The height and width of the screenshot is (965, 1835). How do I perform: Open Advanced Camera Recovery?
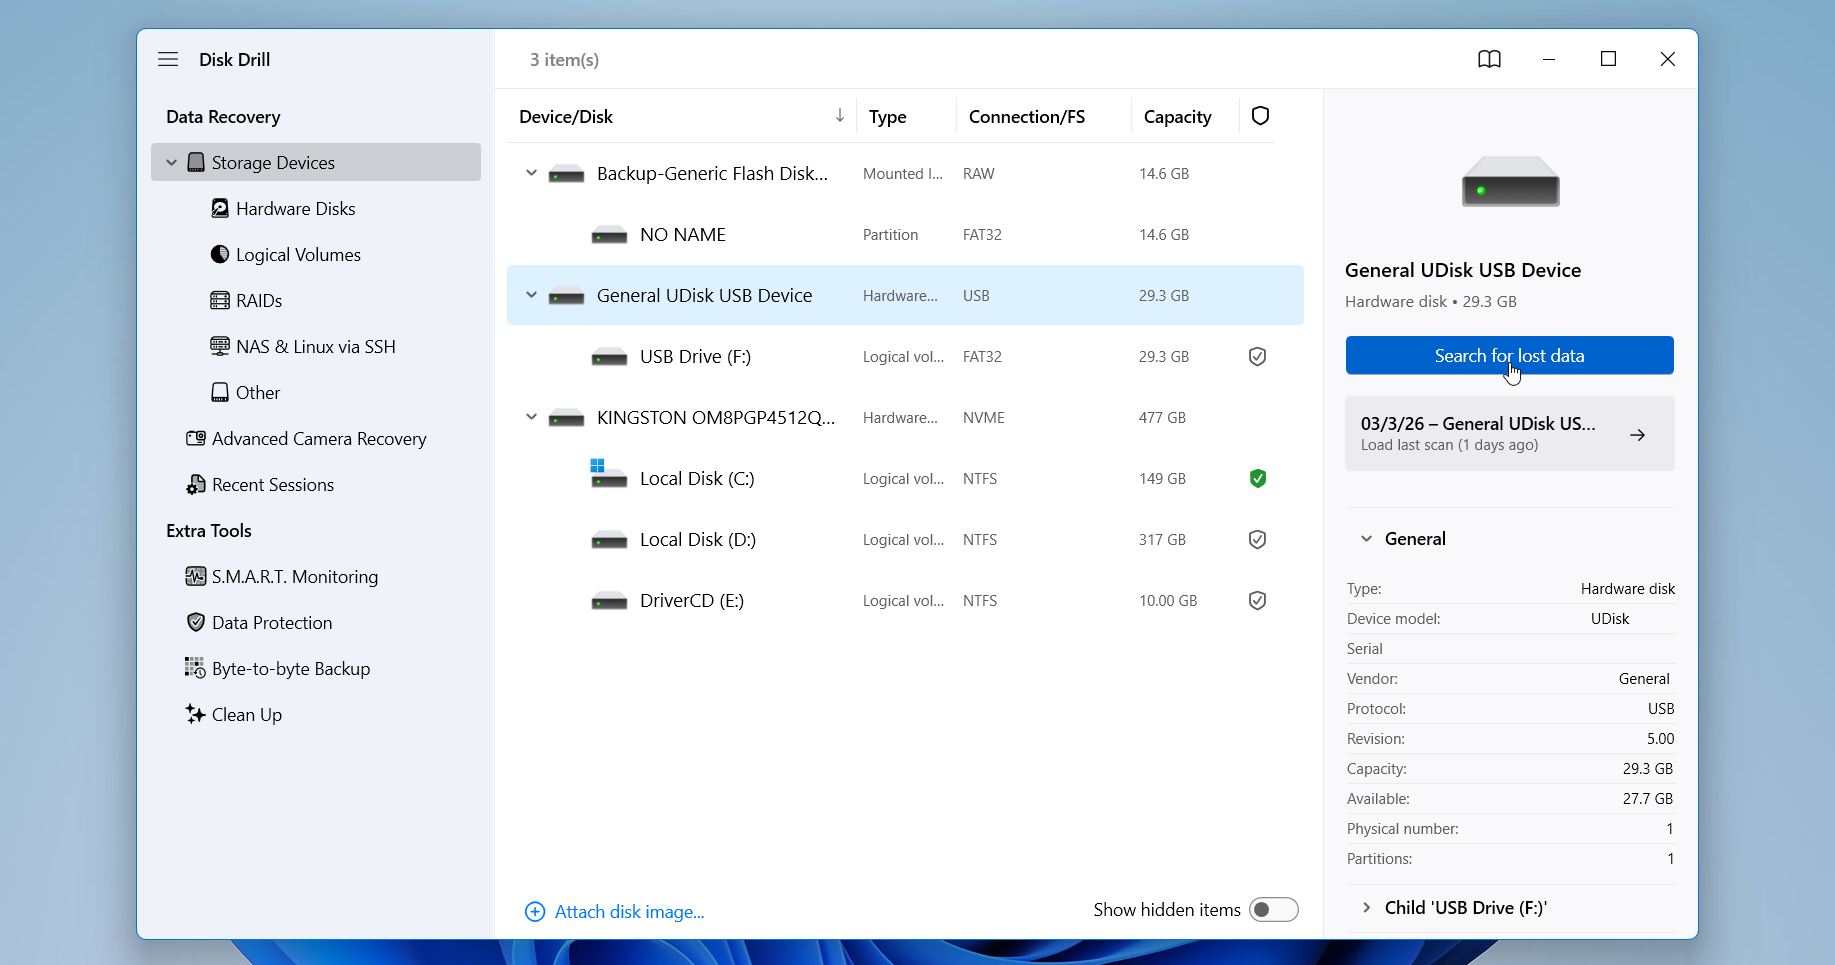(x=318, y=439)
